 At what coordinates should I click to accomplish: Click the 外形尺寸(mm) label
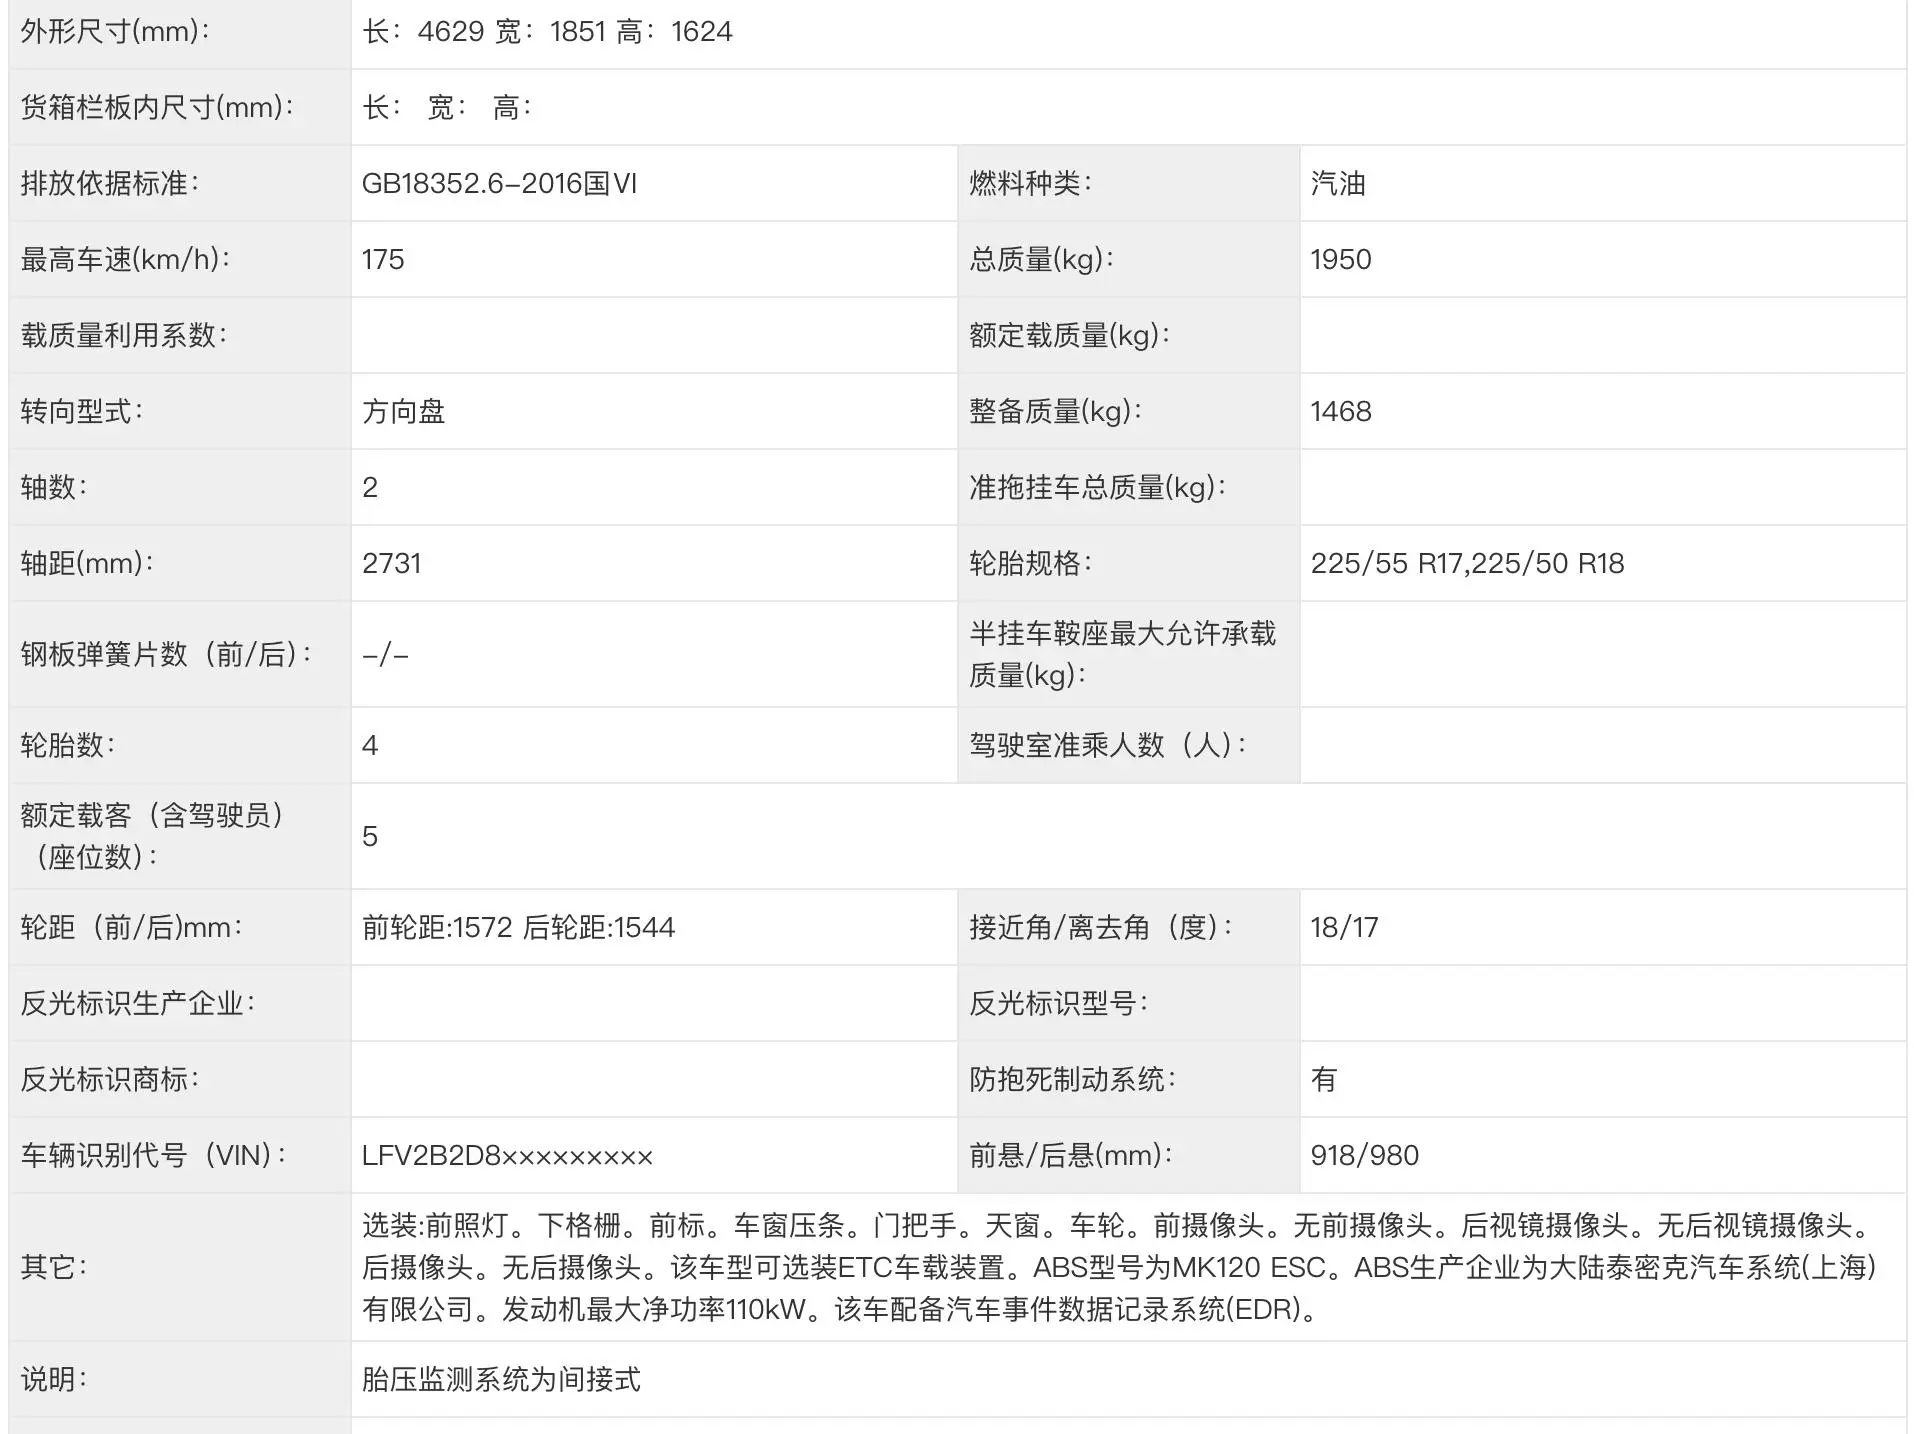(116, 32)
